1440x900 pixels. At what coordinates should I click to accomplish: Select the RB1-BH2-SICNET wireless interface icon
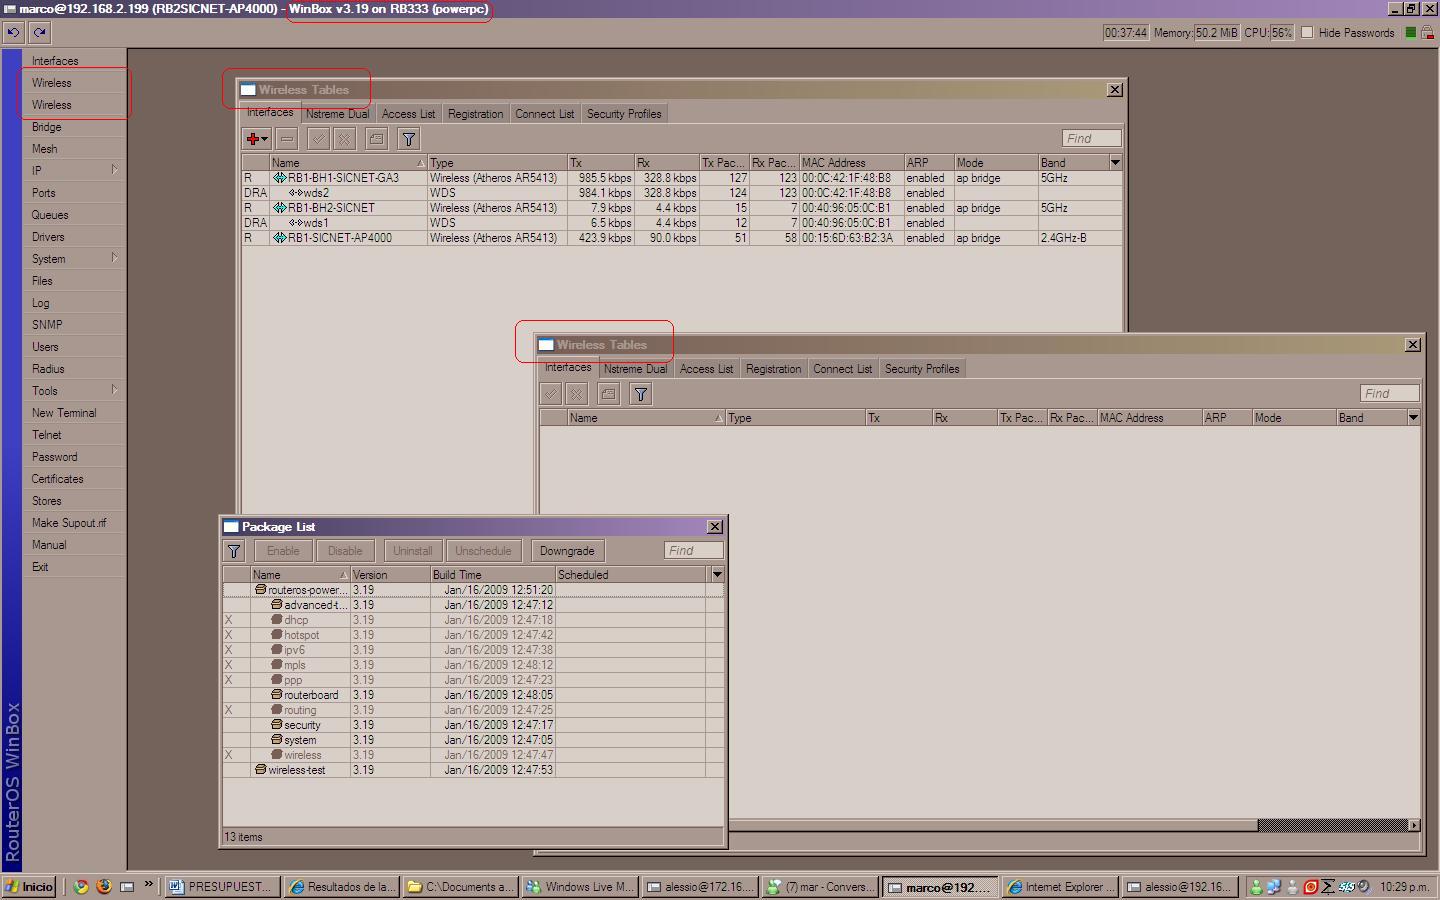[x=280, y=208]
